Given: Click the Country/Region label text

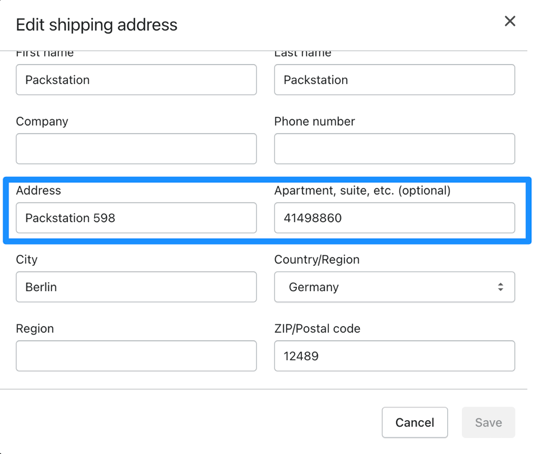Looking at the screenshot, I should point(317,260).
